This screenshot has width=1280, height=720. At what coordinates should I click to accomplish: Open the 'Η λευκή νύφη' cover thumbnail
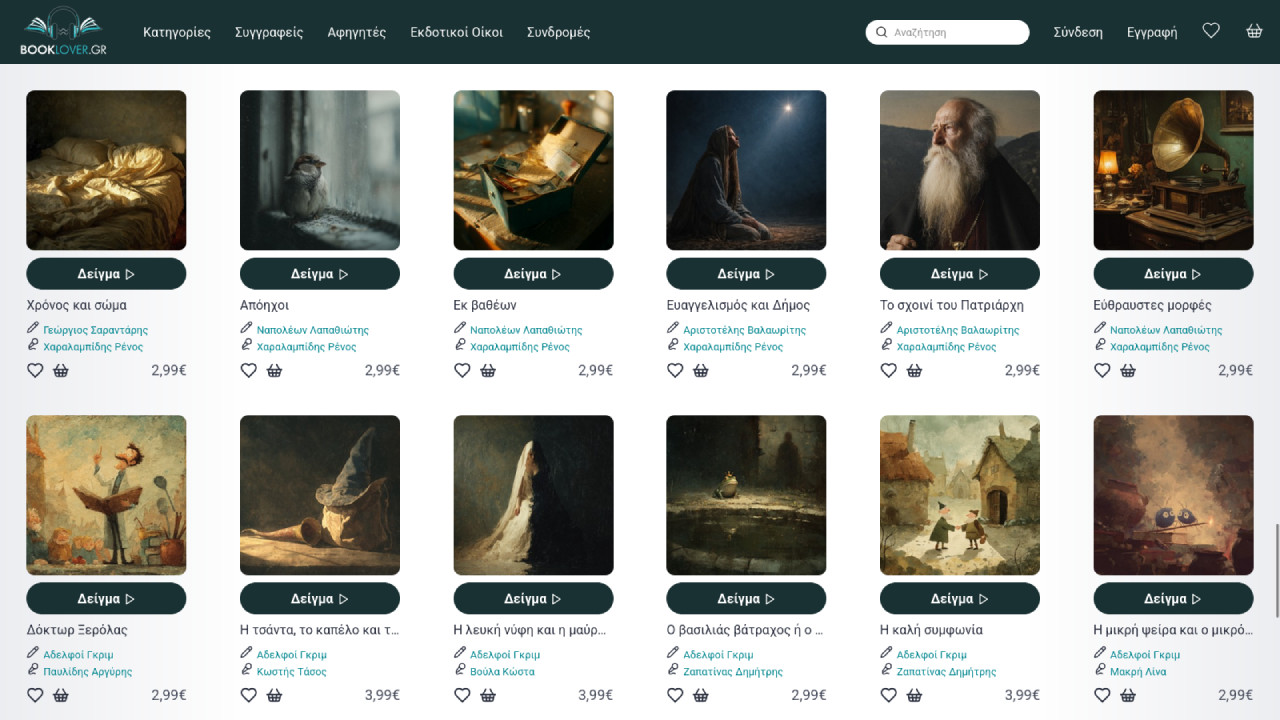[533, 495]
